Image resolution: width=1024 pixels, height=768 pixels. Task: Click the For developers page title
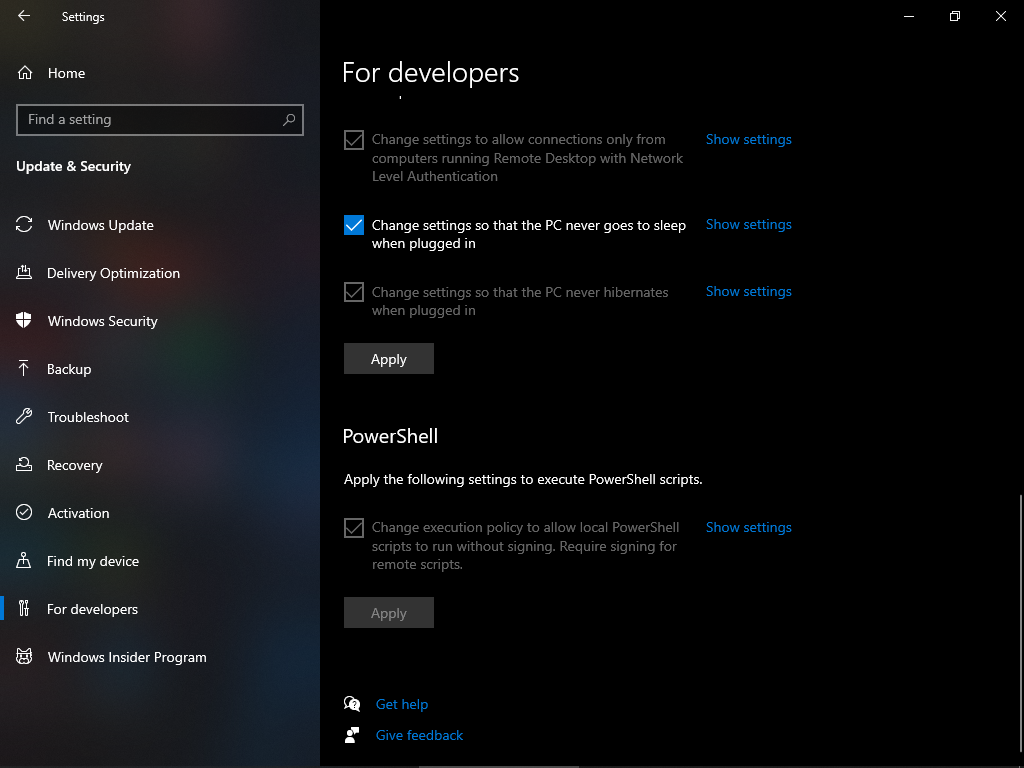[x=430, y=72]
